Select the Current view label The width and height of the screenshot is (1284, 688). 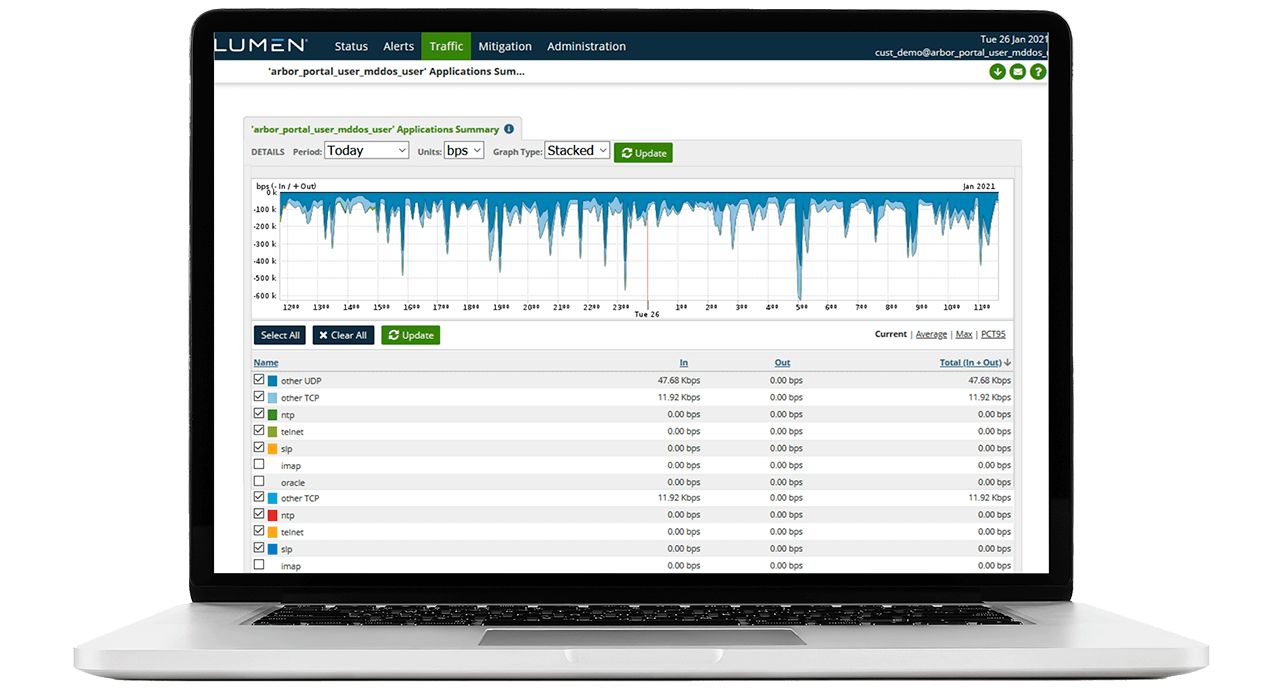891,334
